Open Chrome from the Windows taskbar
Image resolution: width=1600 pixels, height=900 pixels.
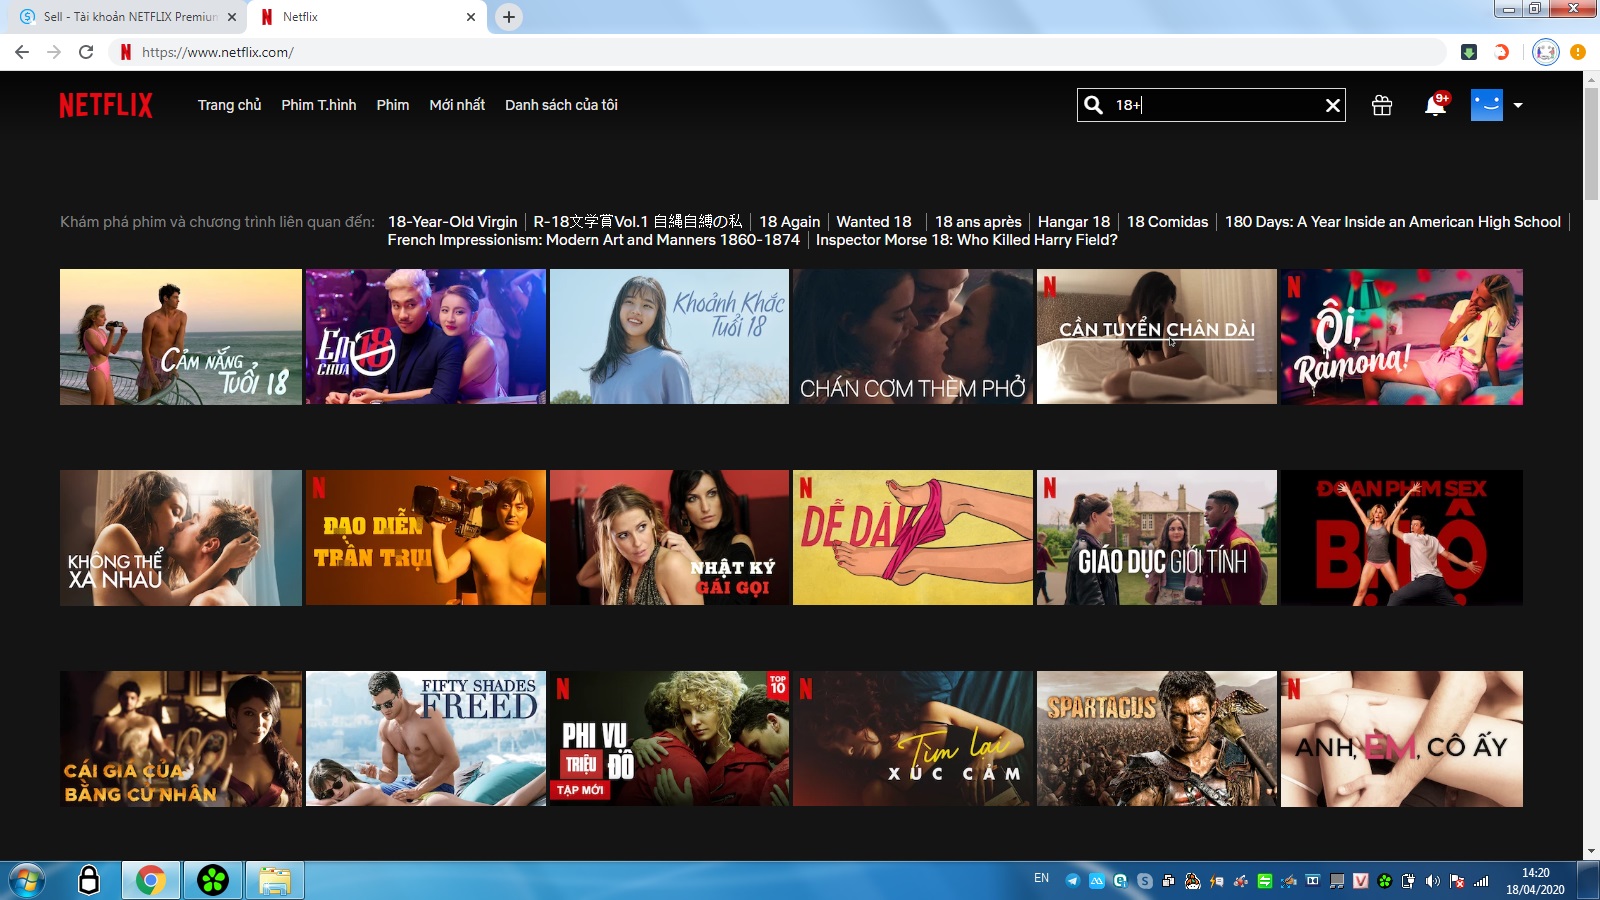(x=151, y=880)
